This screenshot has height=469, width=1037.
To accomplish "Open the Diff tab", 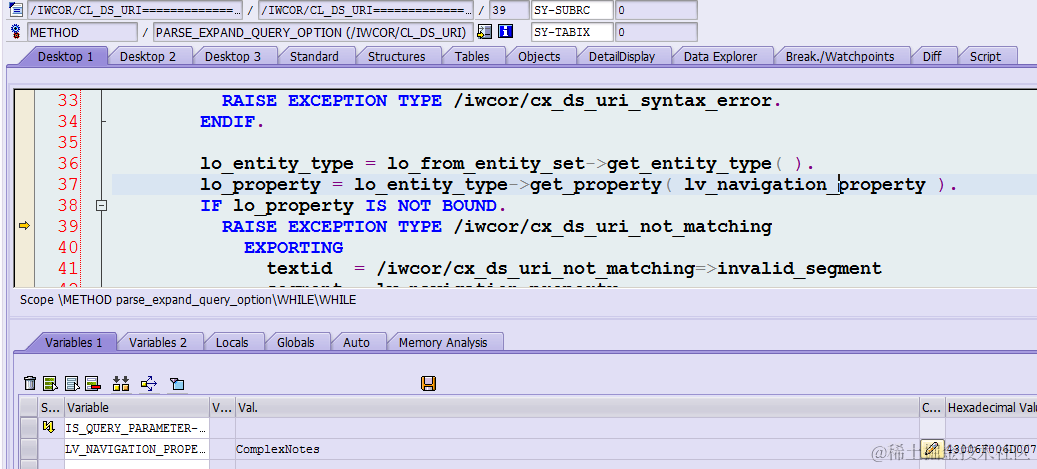I will (x=932, y=56).
